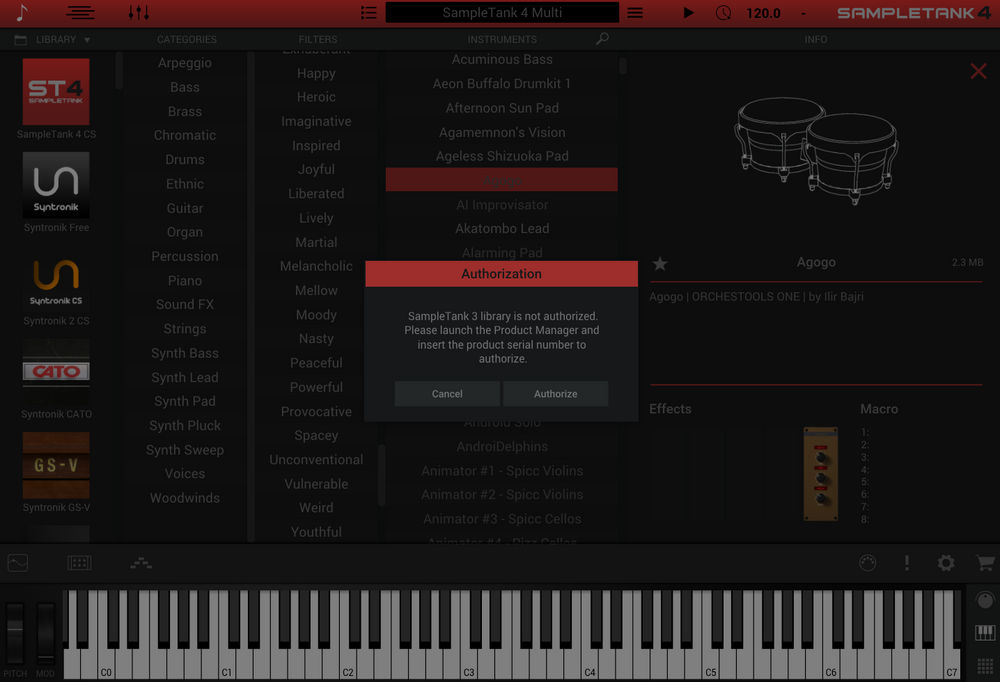This screenshot has height=682, width=1000.
Task: Select Drums in the Categories list
Action: click(x=184, y=159)
